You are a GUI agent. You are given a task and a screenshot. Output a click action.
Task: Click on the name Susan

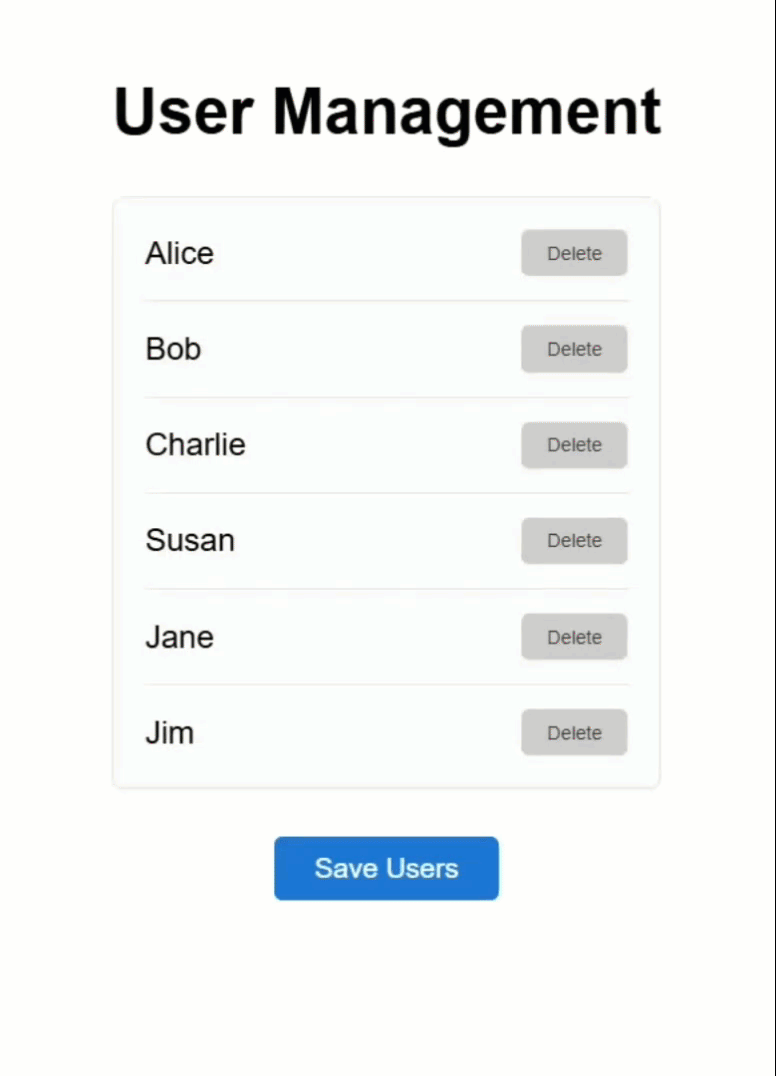pos(190,541)
